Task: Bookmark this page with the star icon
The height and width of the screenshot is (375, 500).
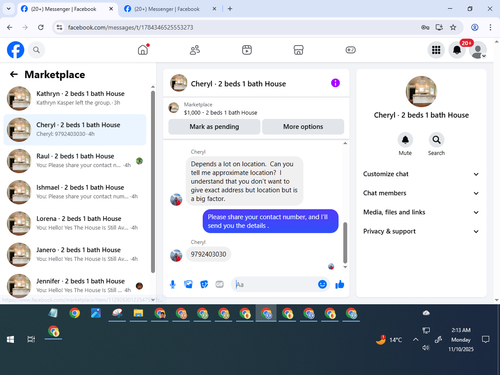Action: [453, 27]
